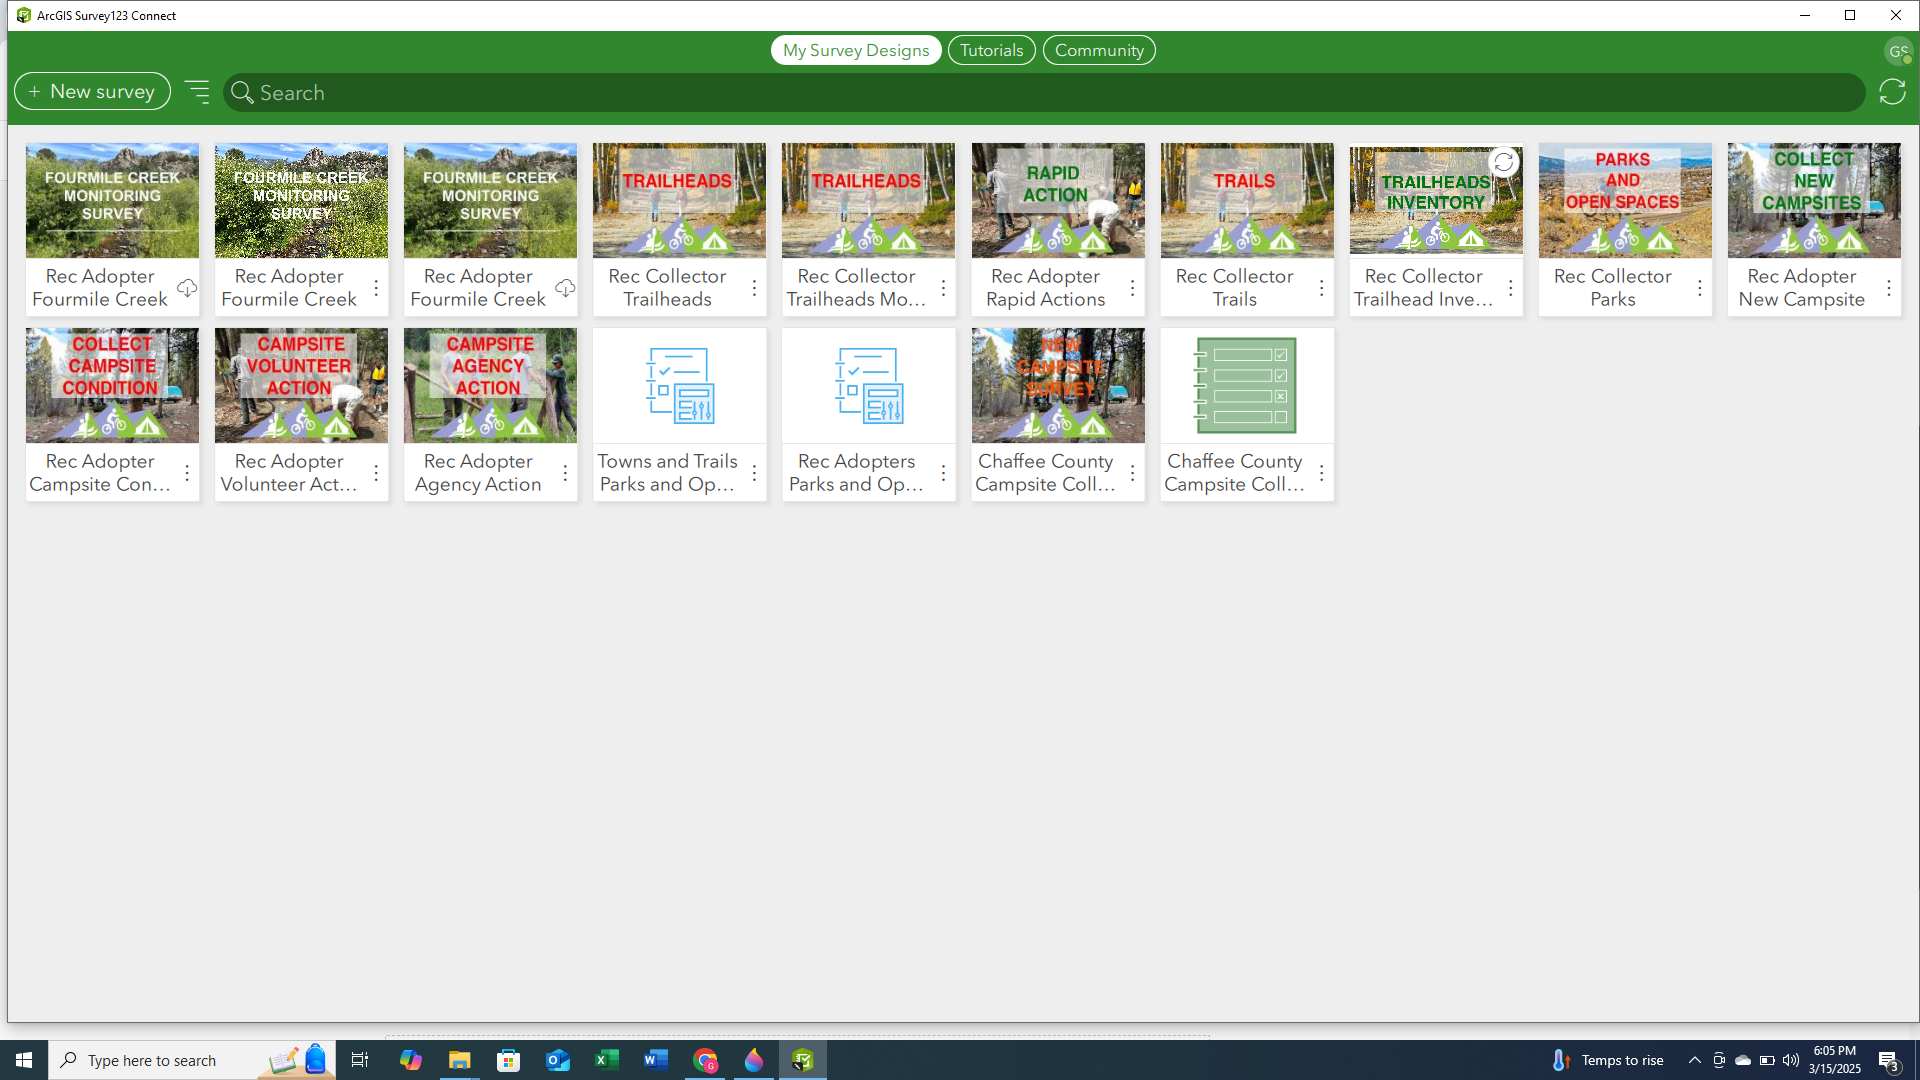Open File Explorer from taskbar
The height and width of the screenshot is (1080, 1920).
click(x=459, y=1060)
